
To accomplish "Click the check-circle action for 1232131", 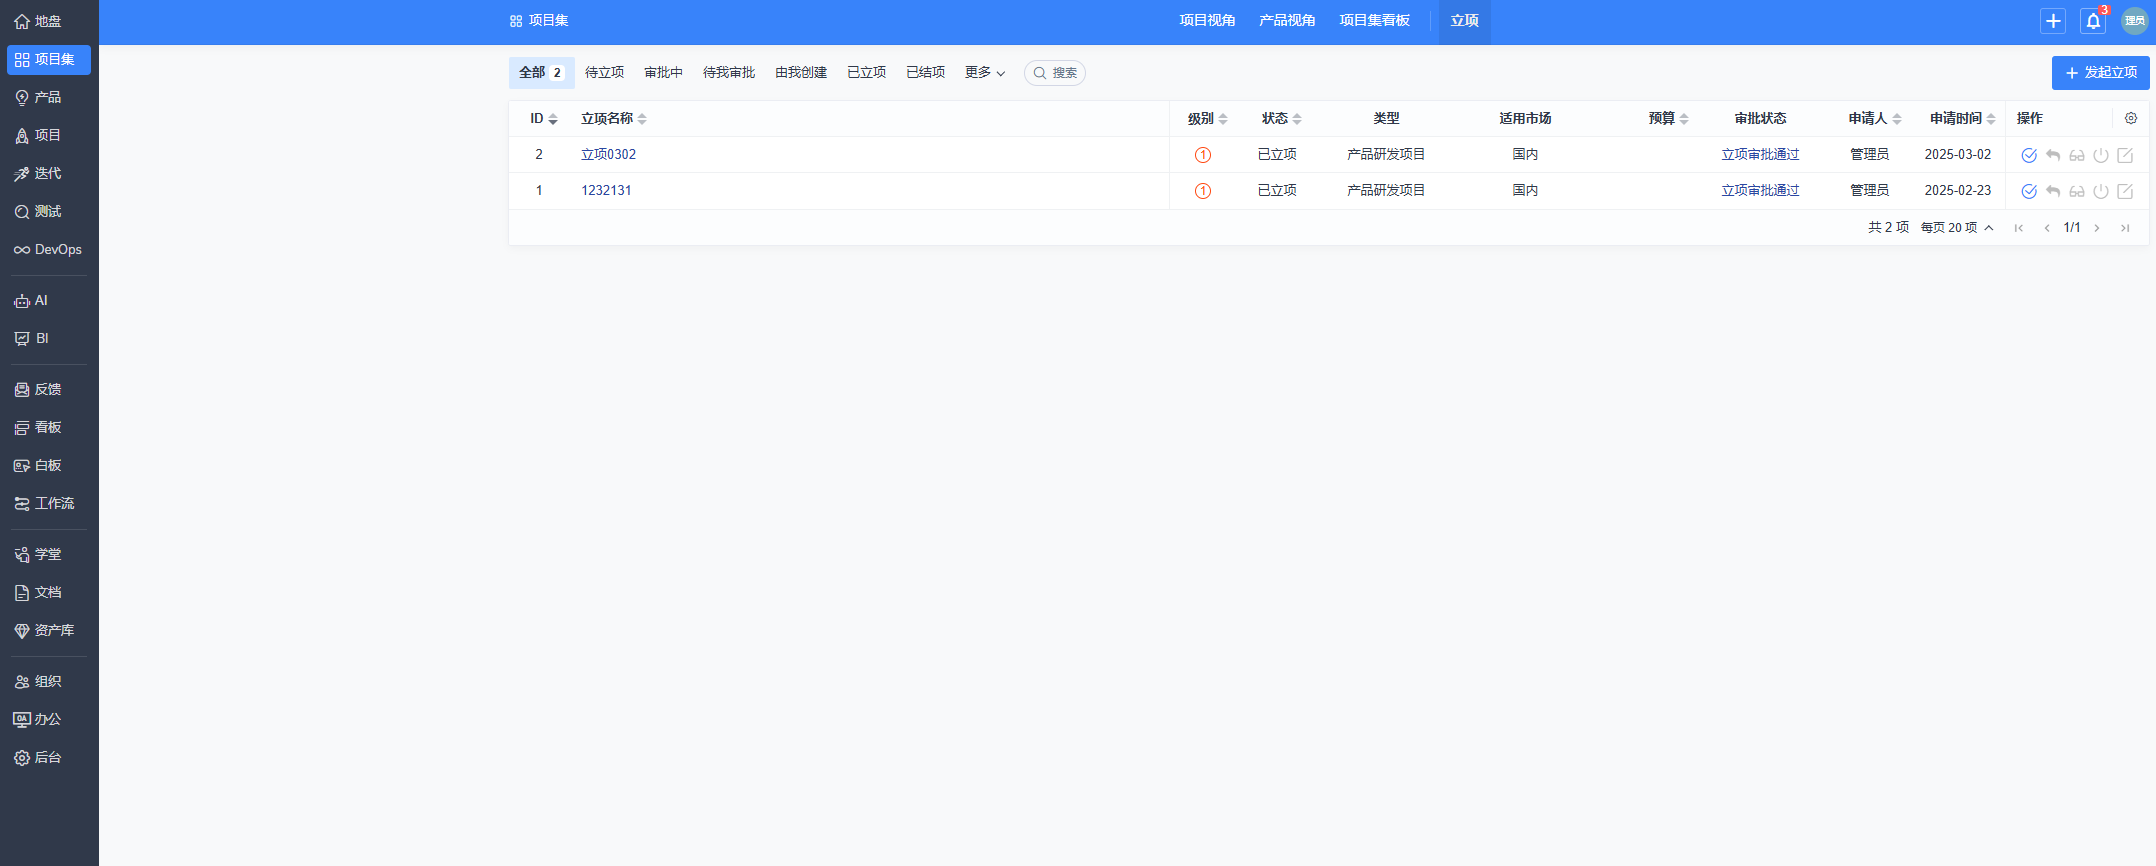I will (x=2029, y=191).
